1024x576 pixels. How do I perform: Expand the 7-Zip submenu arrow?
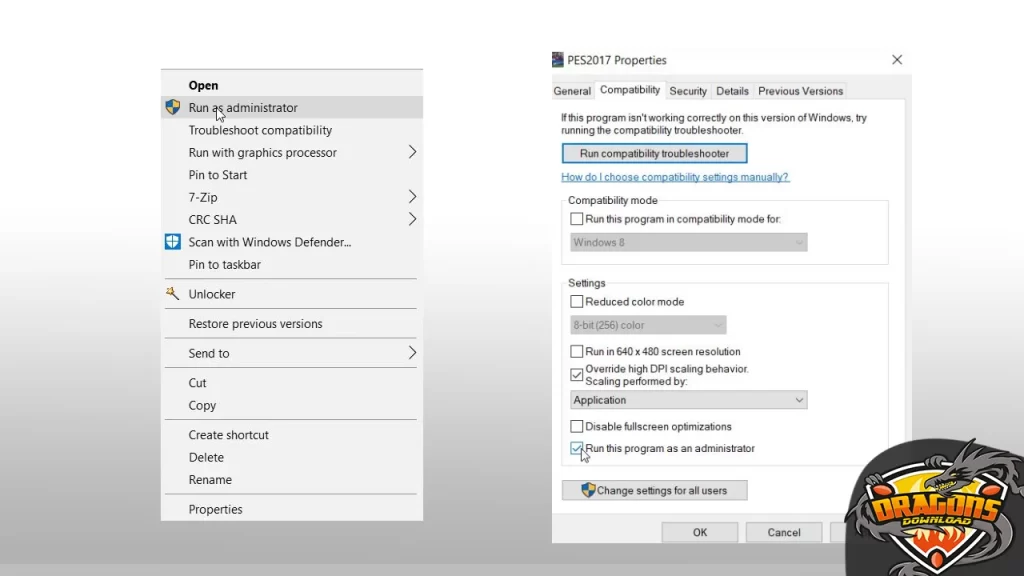coord(412,197)
